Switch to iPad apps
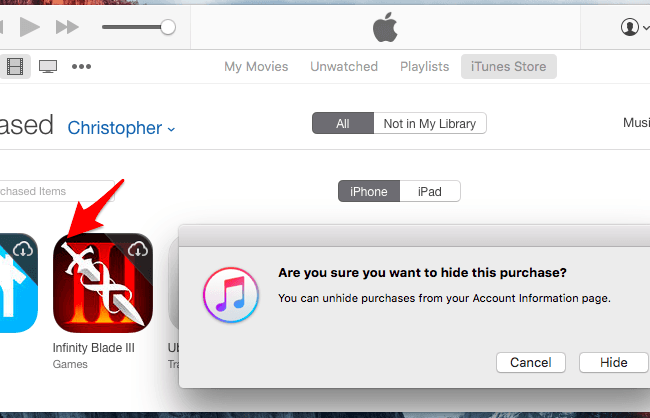 430,191
